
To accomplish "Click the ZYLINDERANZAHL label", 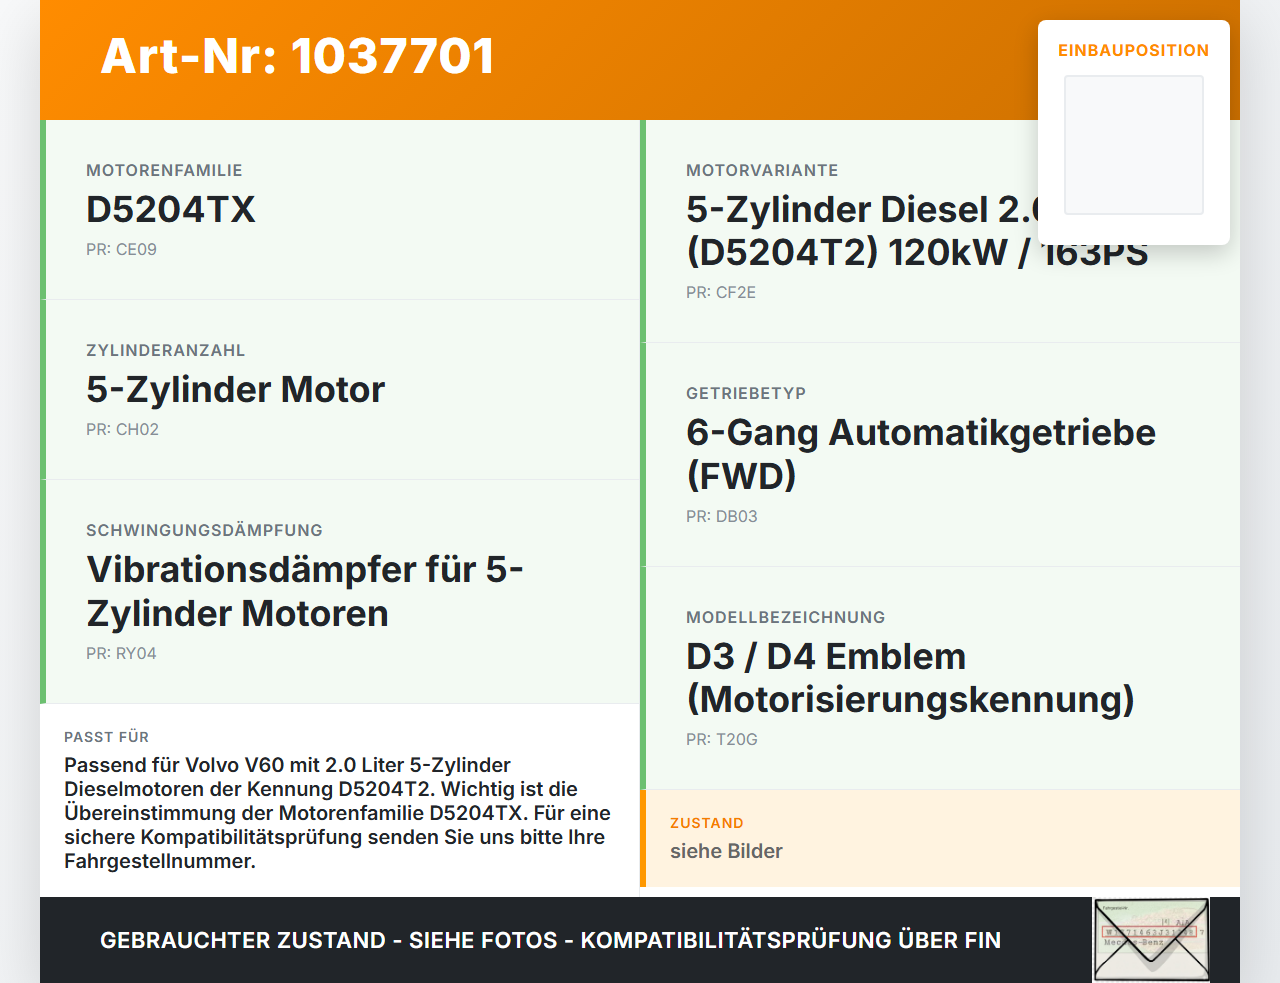I will click(x=165, y=351).
